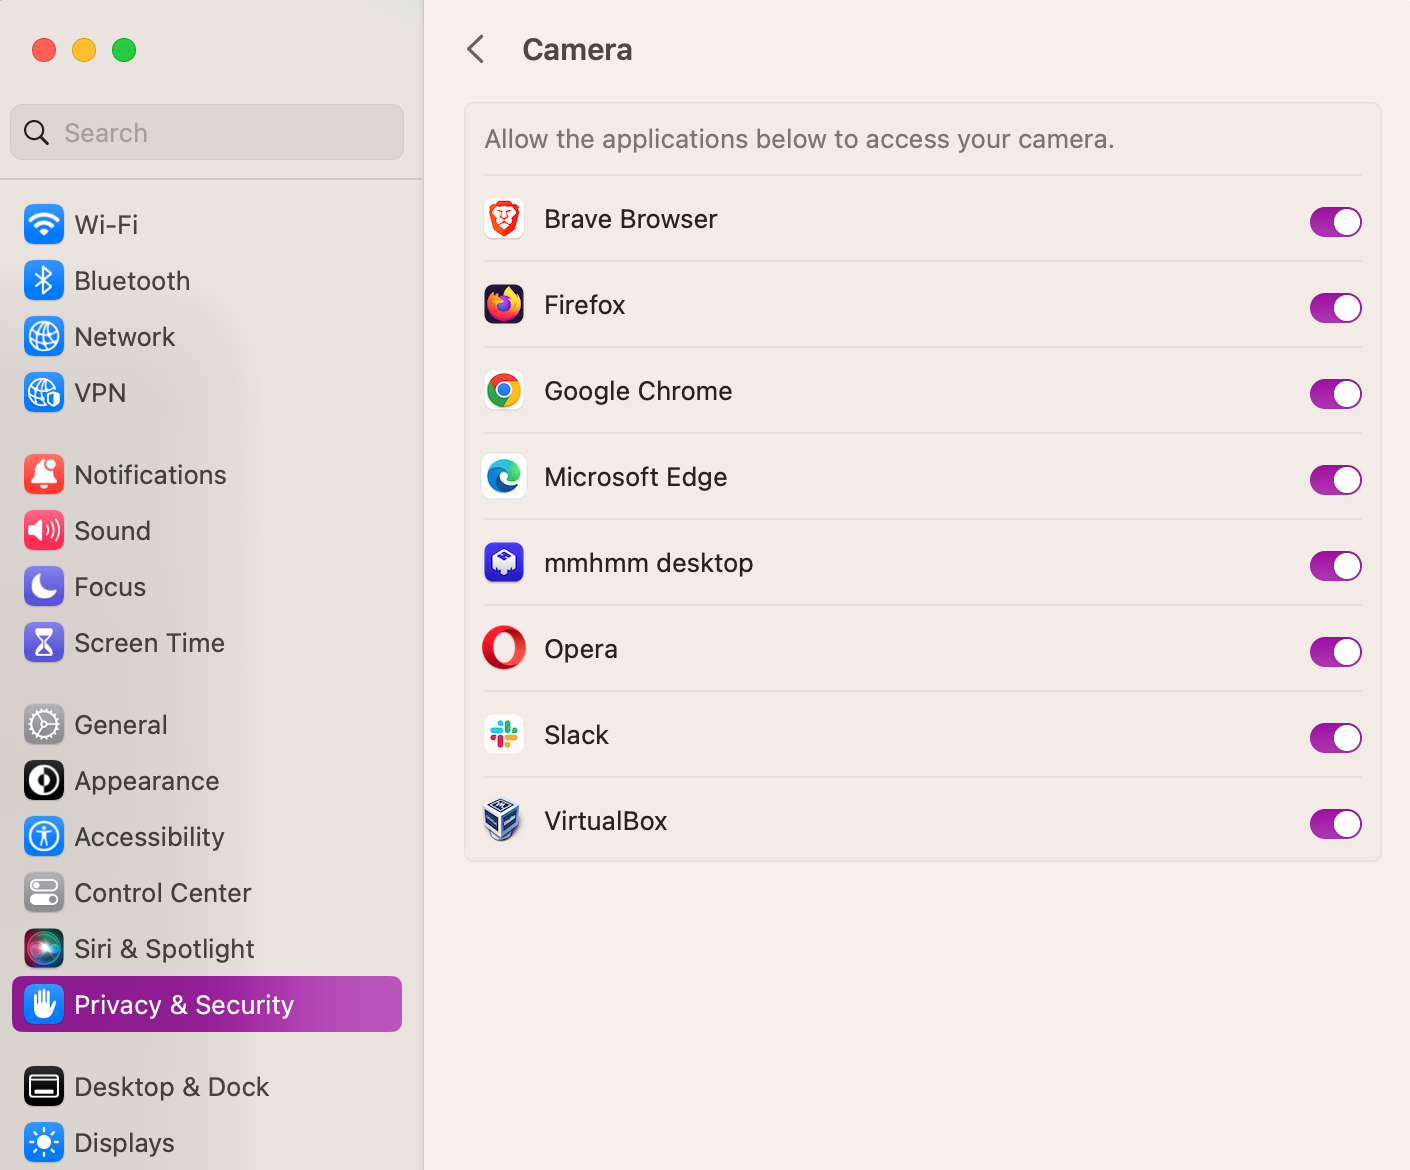Disable camera access for Brave Browser
Viewport: 1410px width, 1170px height.
point(1335,222)
